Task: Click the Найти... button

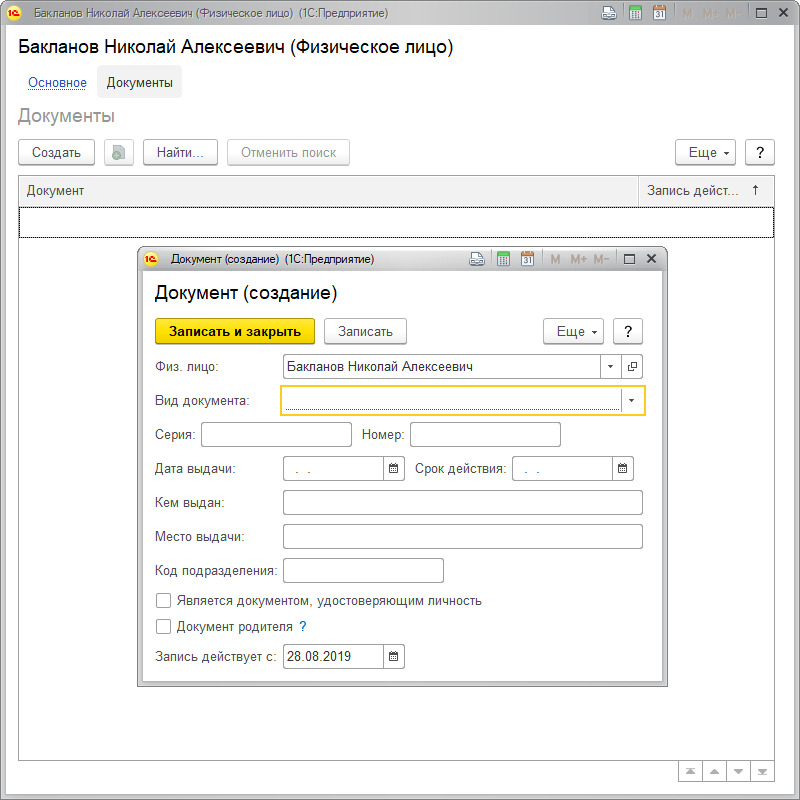Action: pos(181,153)
